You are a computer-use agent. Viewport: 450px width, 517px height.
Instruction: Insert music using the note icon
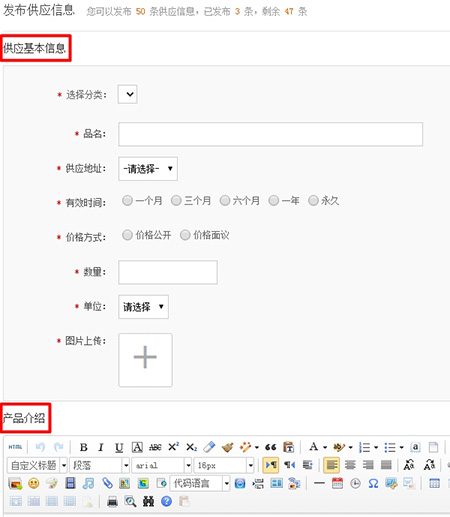tap(88, 483)
